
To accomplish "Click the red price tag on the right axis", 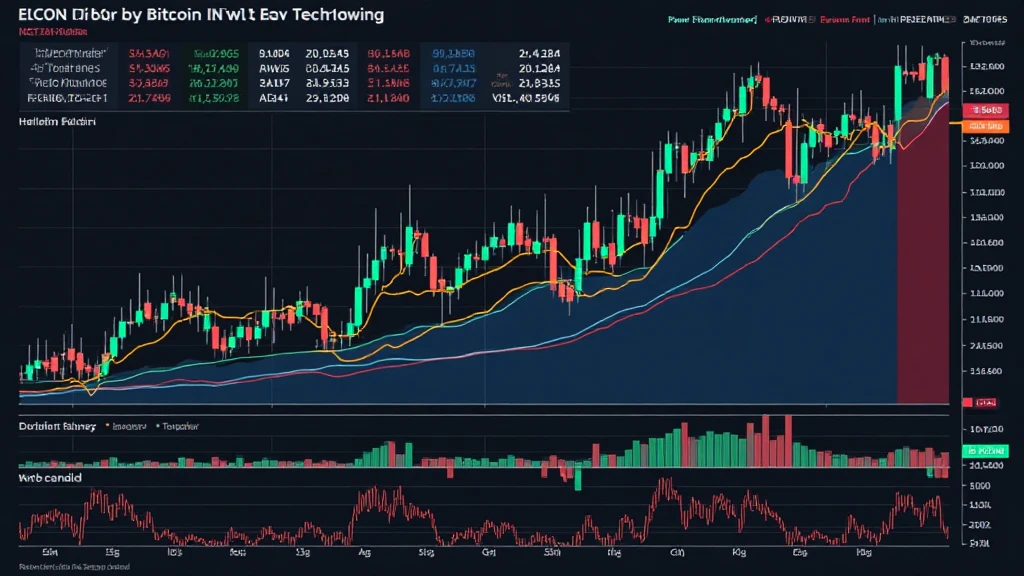I will (x=981, y=110).
